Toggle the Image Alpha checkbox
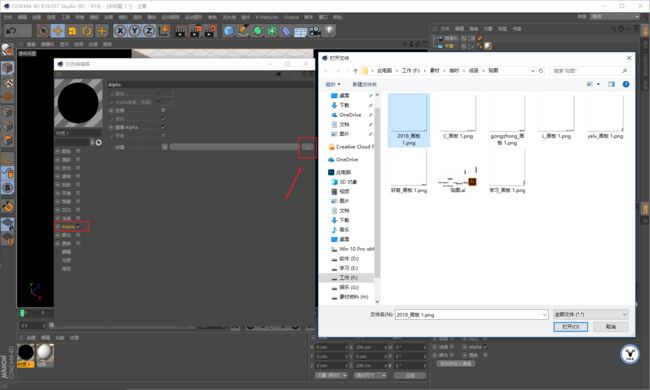Screen dimensions: 650x390 tap(163, 127)
